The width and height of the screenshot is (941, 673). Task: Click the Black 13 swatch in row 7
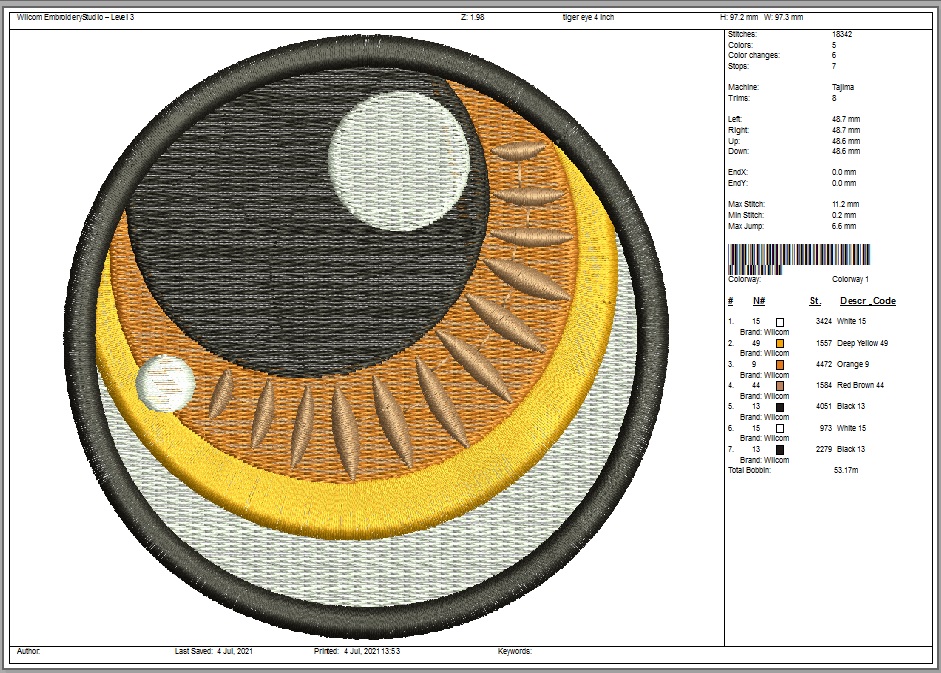pyautogui.click(x=780, y=450)
